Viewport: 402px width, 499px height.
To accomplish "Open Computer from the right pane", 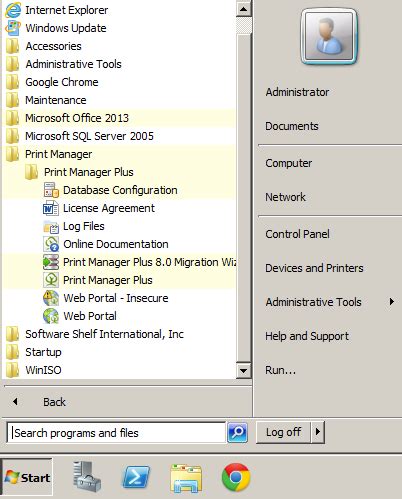I will click(x=289, y=163).
